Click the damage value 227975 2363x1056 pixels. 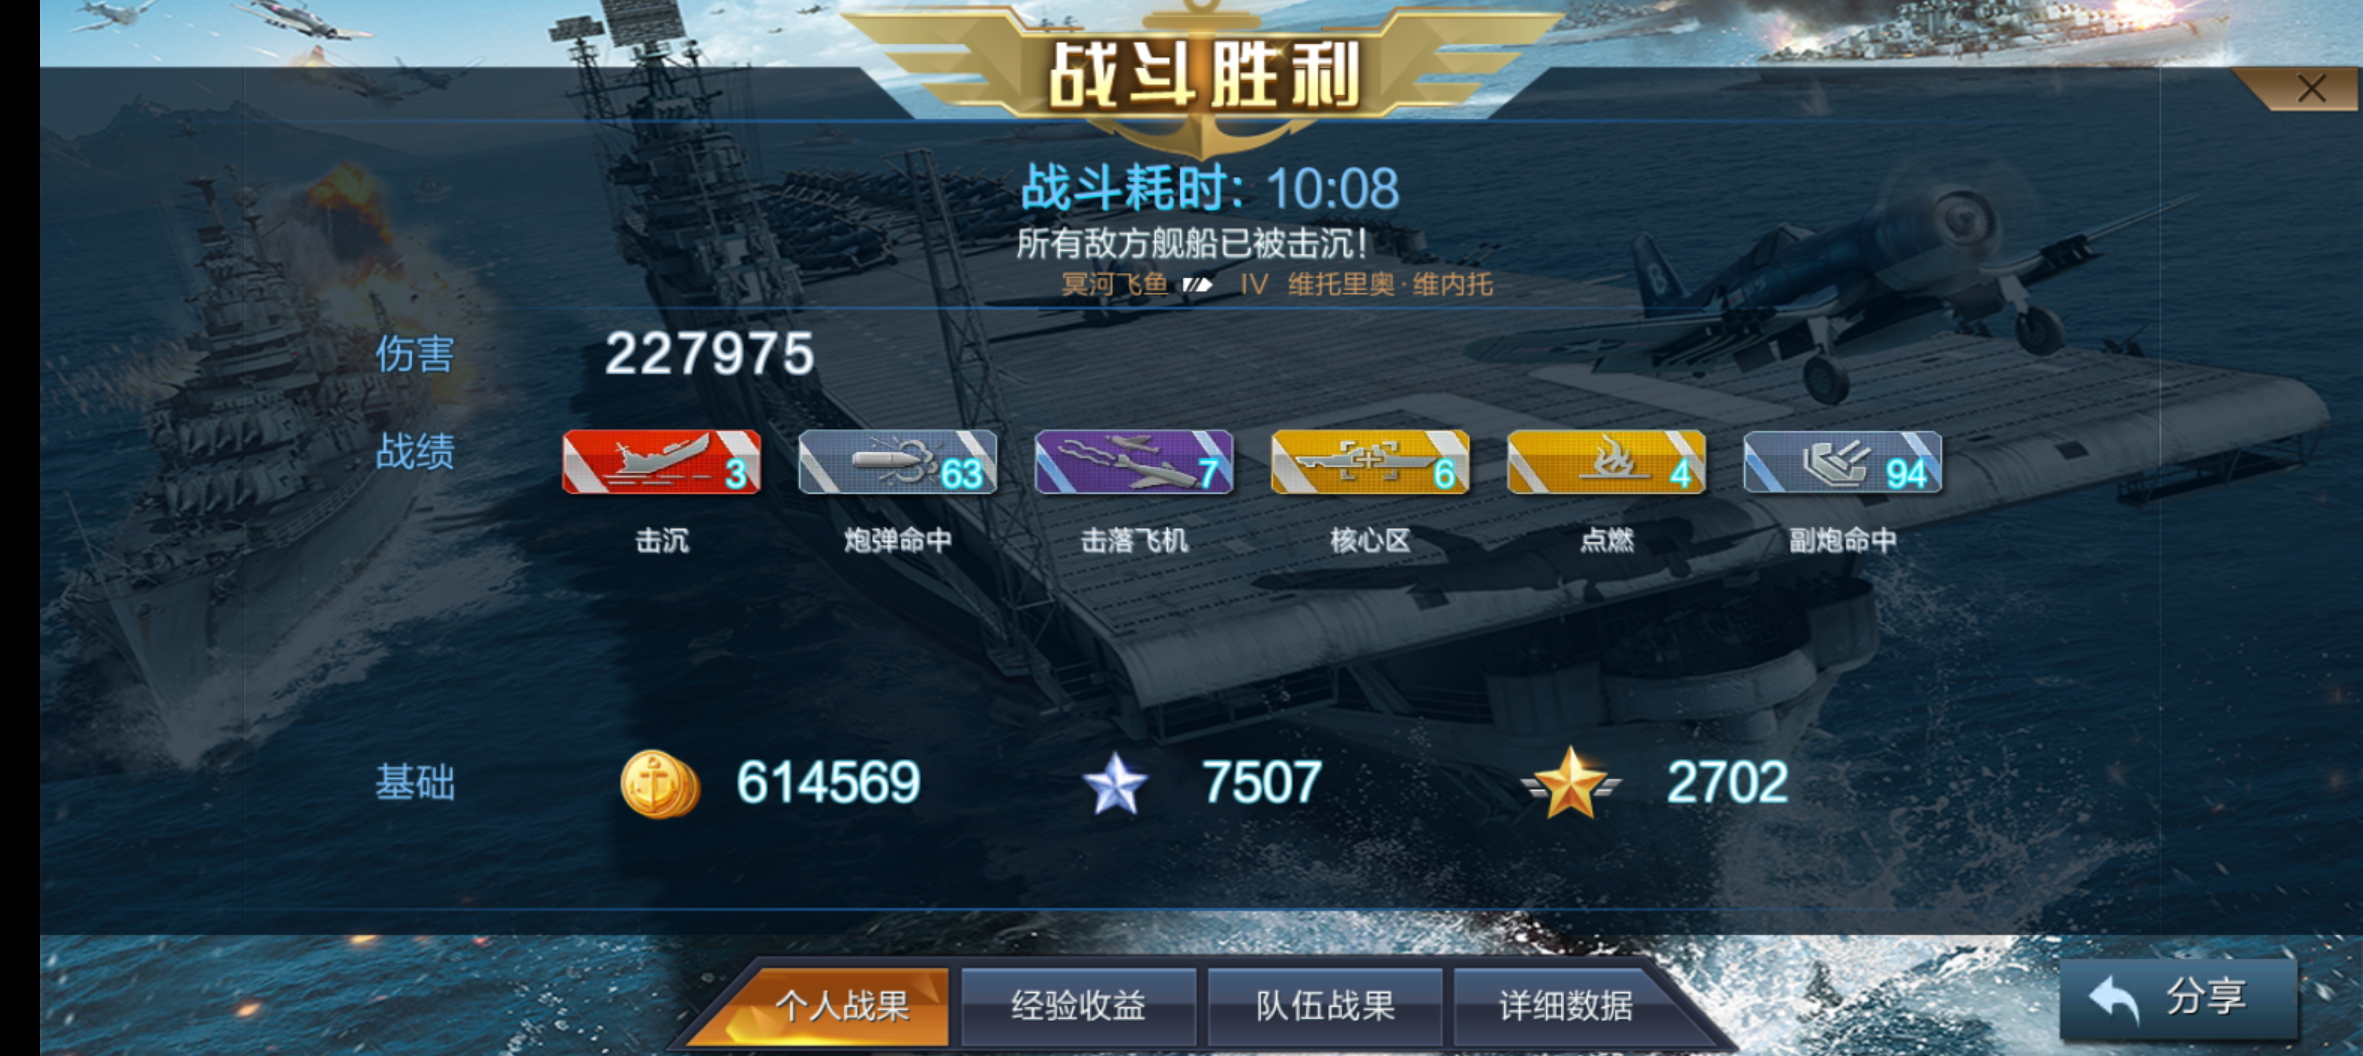[709, 354]
